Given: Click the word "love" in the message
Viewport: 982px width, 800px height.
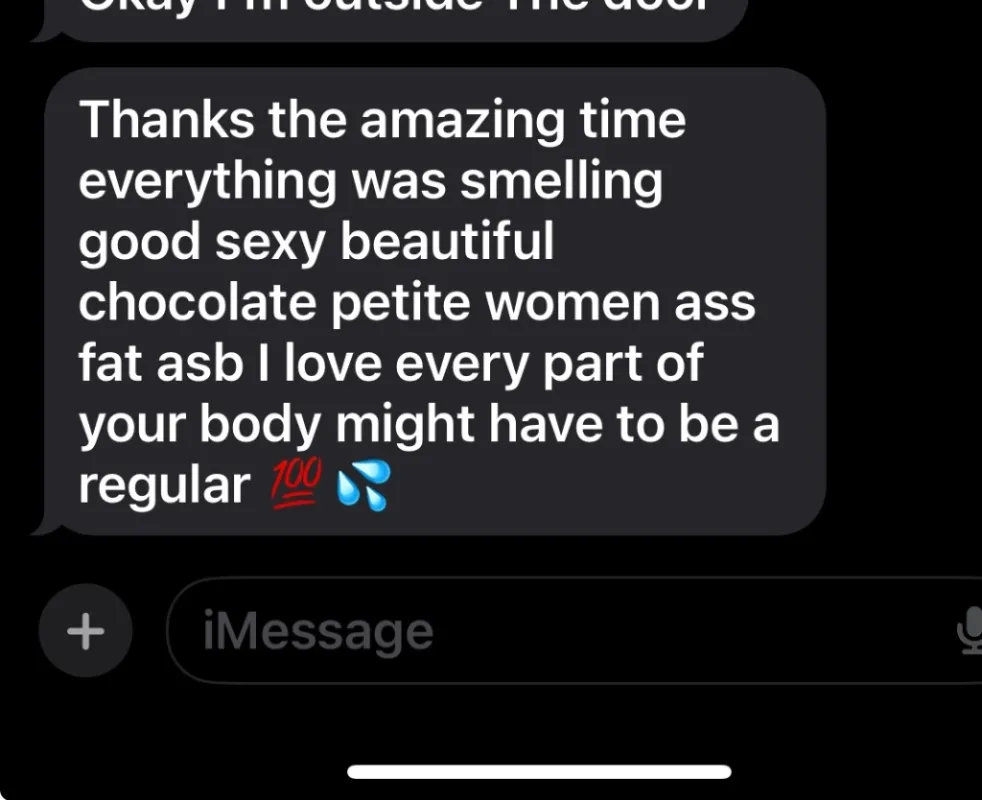Looking at the screenshot, I should pyautogui.click(x=333, y=363).
